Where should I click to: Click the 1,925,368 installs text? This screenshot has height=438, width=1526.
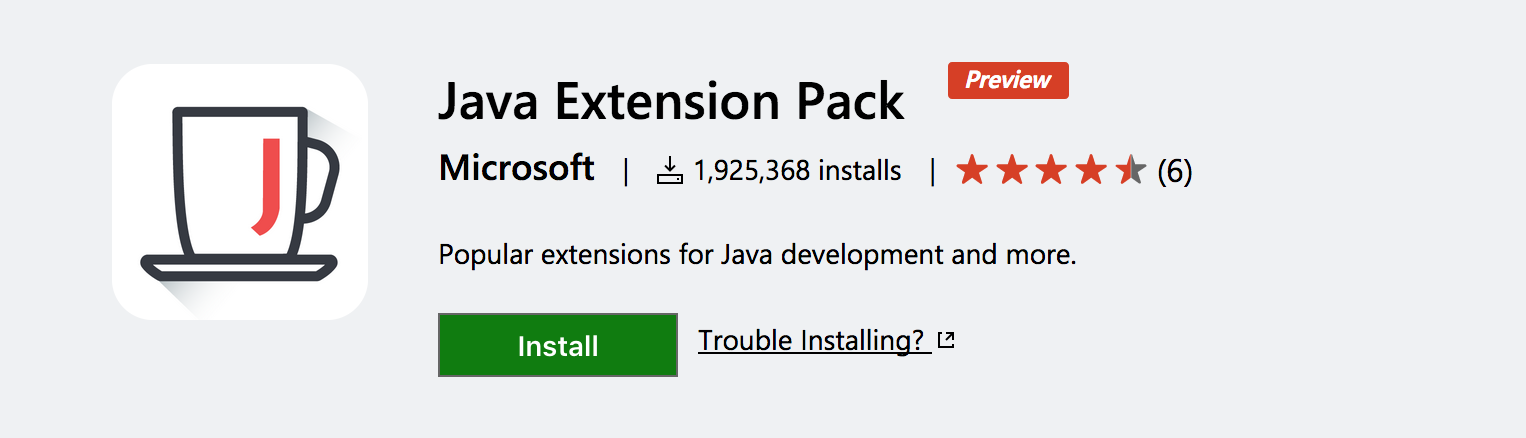tap(796, 171)
